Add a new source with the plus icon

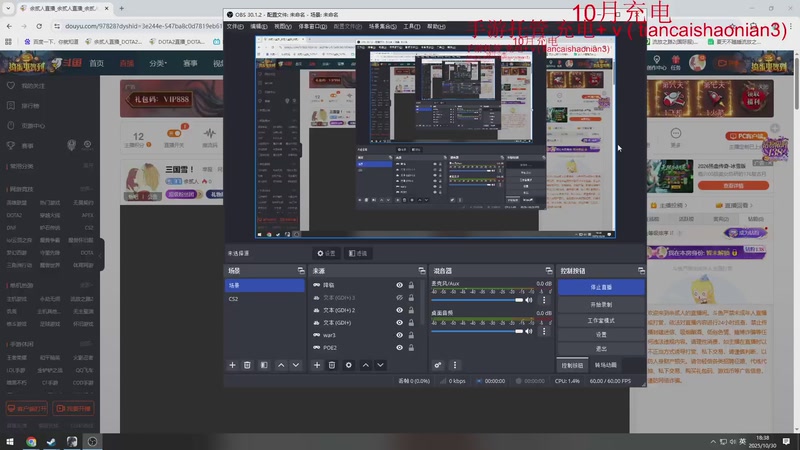pos(317,365)
